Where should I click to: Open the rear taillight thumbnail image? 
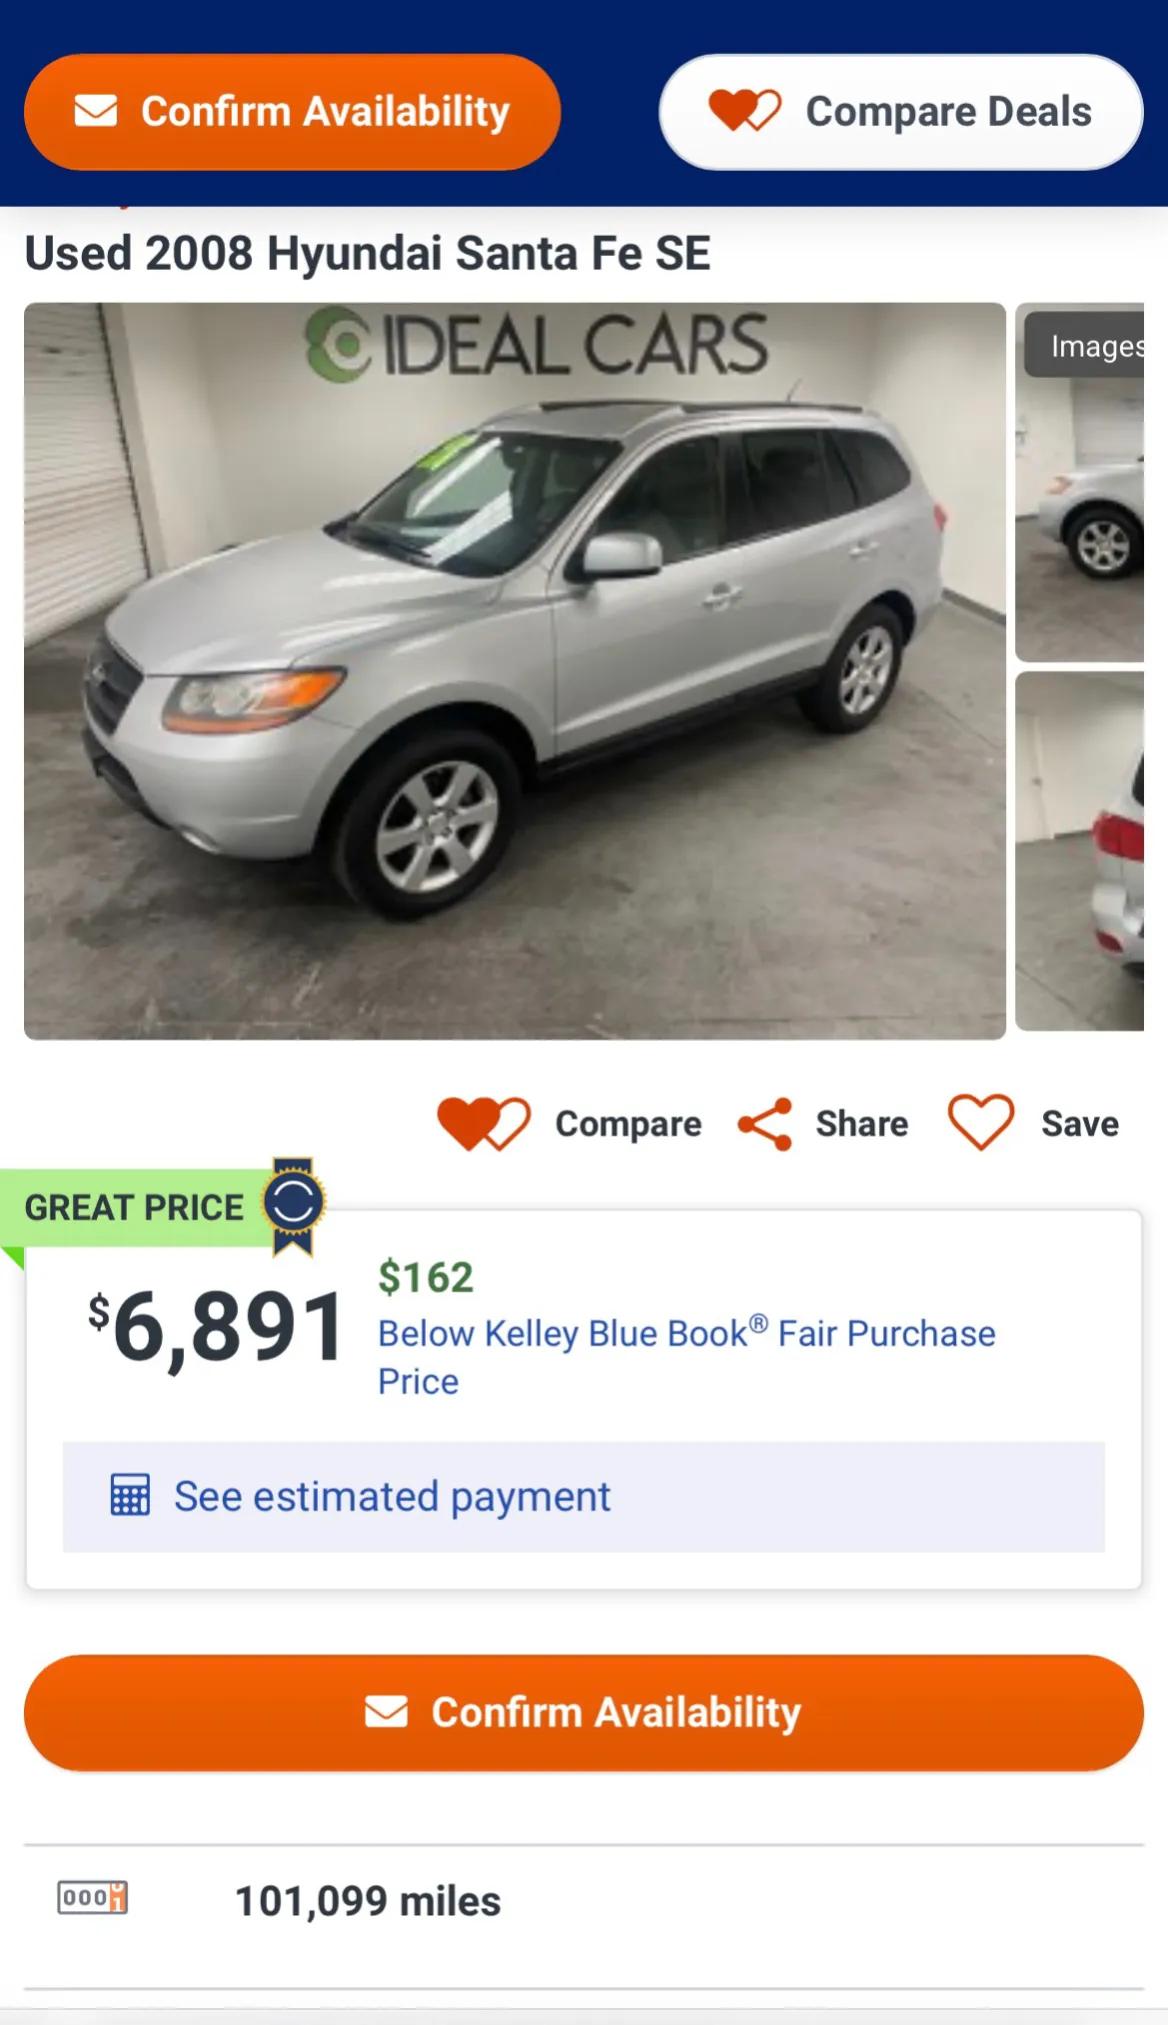pyautogui.click(x=1080, y=851)
